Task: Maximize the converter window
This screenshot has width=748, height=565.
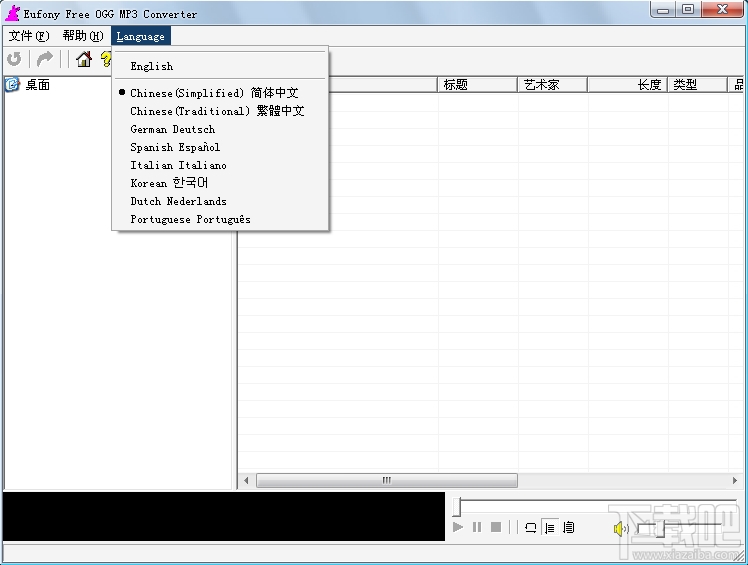Action: coord(688,10)
